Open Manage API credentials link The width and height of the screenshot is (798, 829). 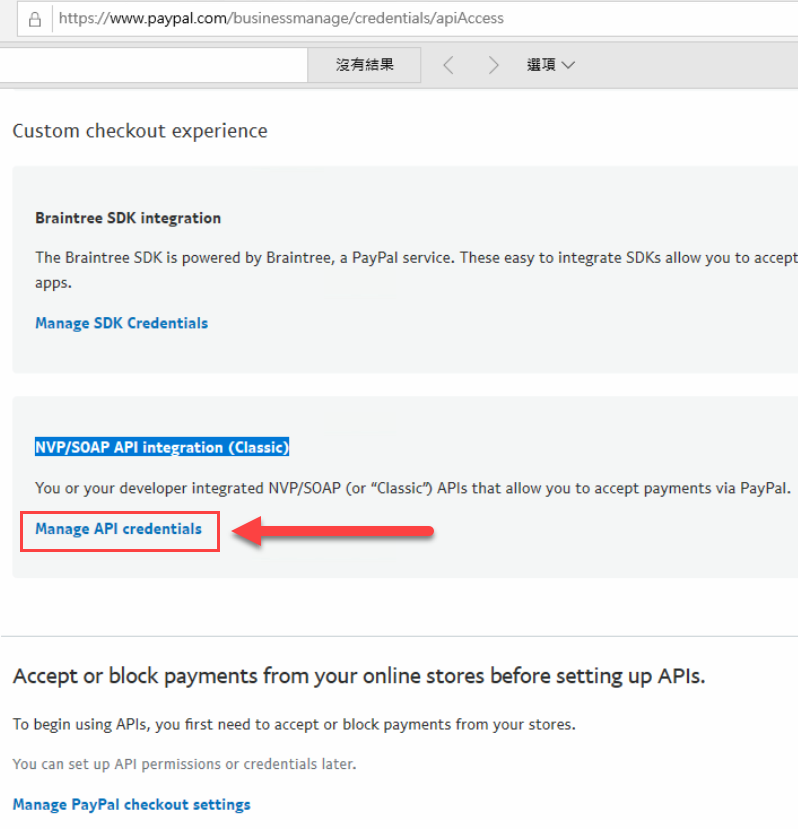[118, 529]
